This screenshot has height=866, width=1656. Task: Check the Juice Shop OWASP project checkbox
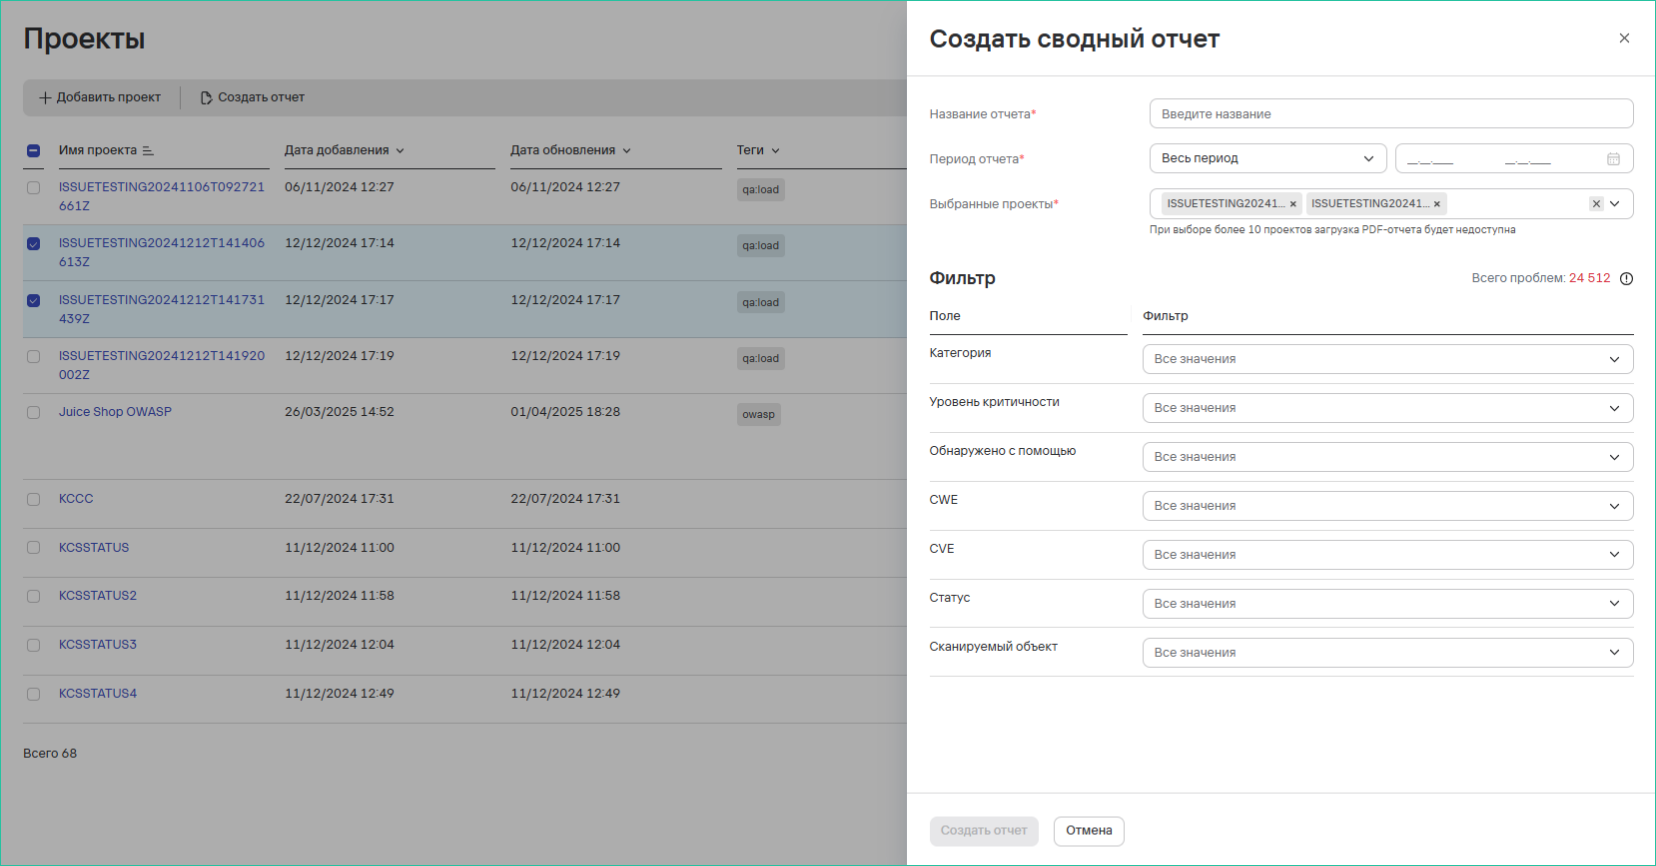34,413
